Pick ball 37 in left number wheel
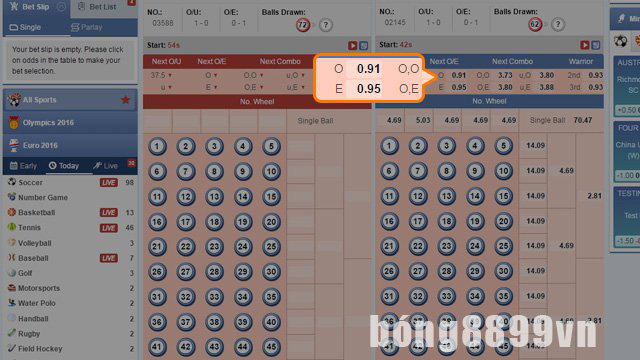 [186, 322]
